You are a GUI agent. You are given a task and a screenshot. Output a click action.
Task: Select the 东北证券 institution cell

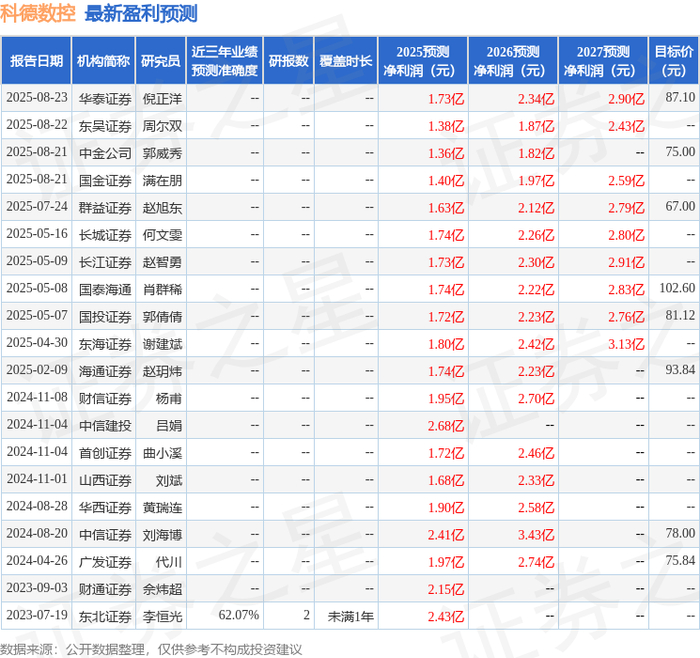(105, 617)
